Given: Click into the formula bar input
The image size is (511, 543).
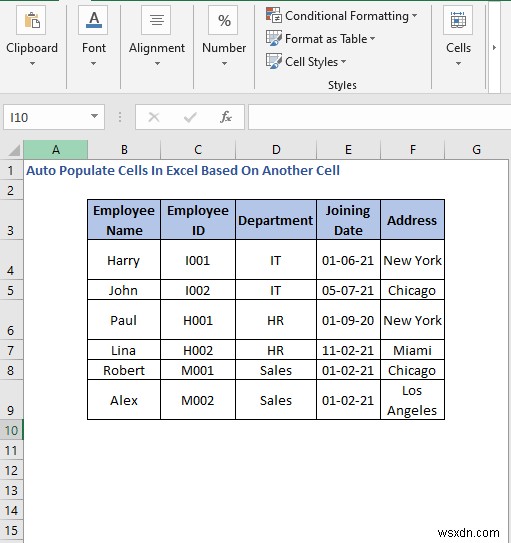Looking at the screenshot, I should pos(379,117).
